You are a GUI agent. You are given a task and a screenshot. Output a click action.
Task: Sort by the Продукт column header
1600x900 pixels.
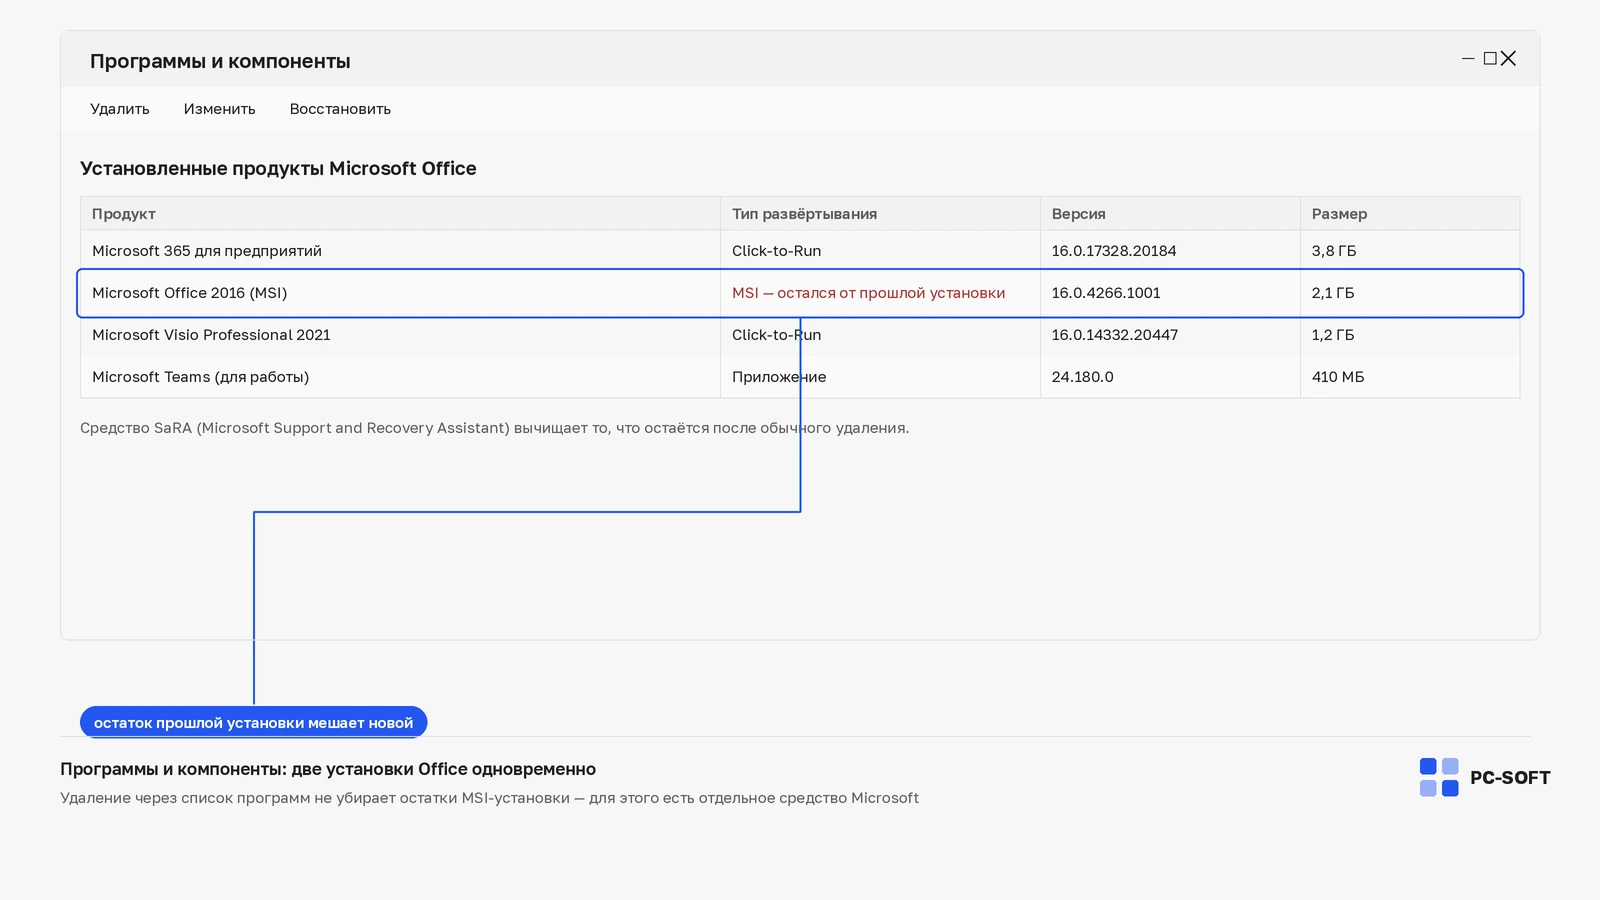pos(400,214)
